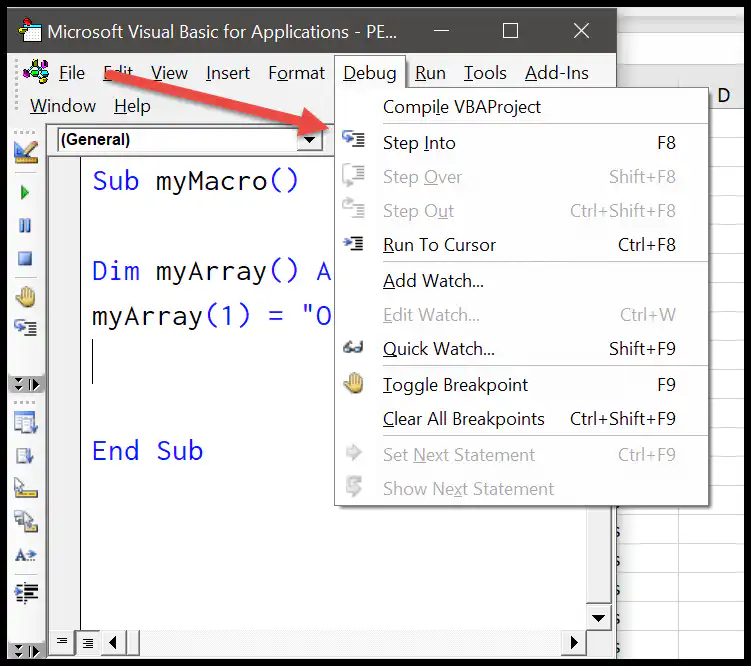Run the macro with green play icon
751x666 pixels.
tap(25, 193)
